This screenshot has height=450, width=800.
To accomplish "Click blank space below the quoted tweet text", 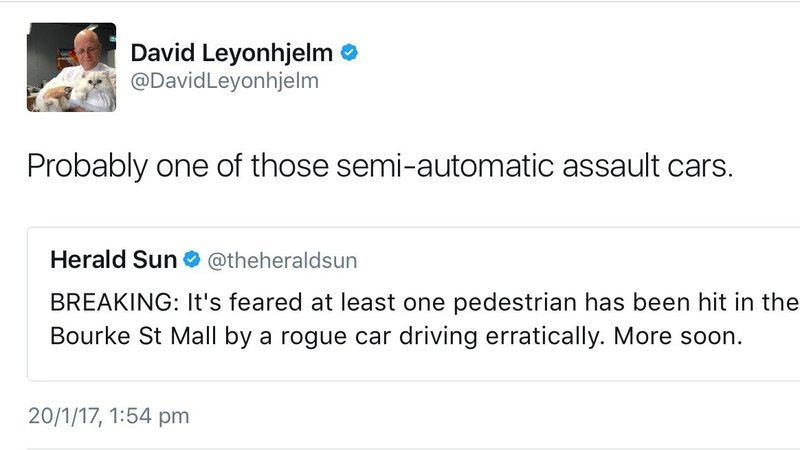I will click(x=400, y=368).
